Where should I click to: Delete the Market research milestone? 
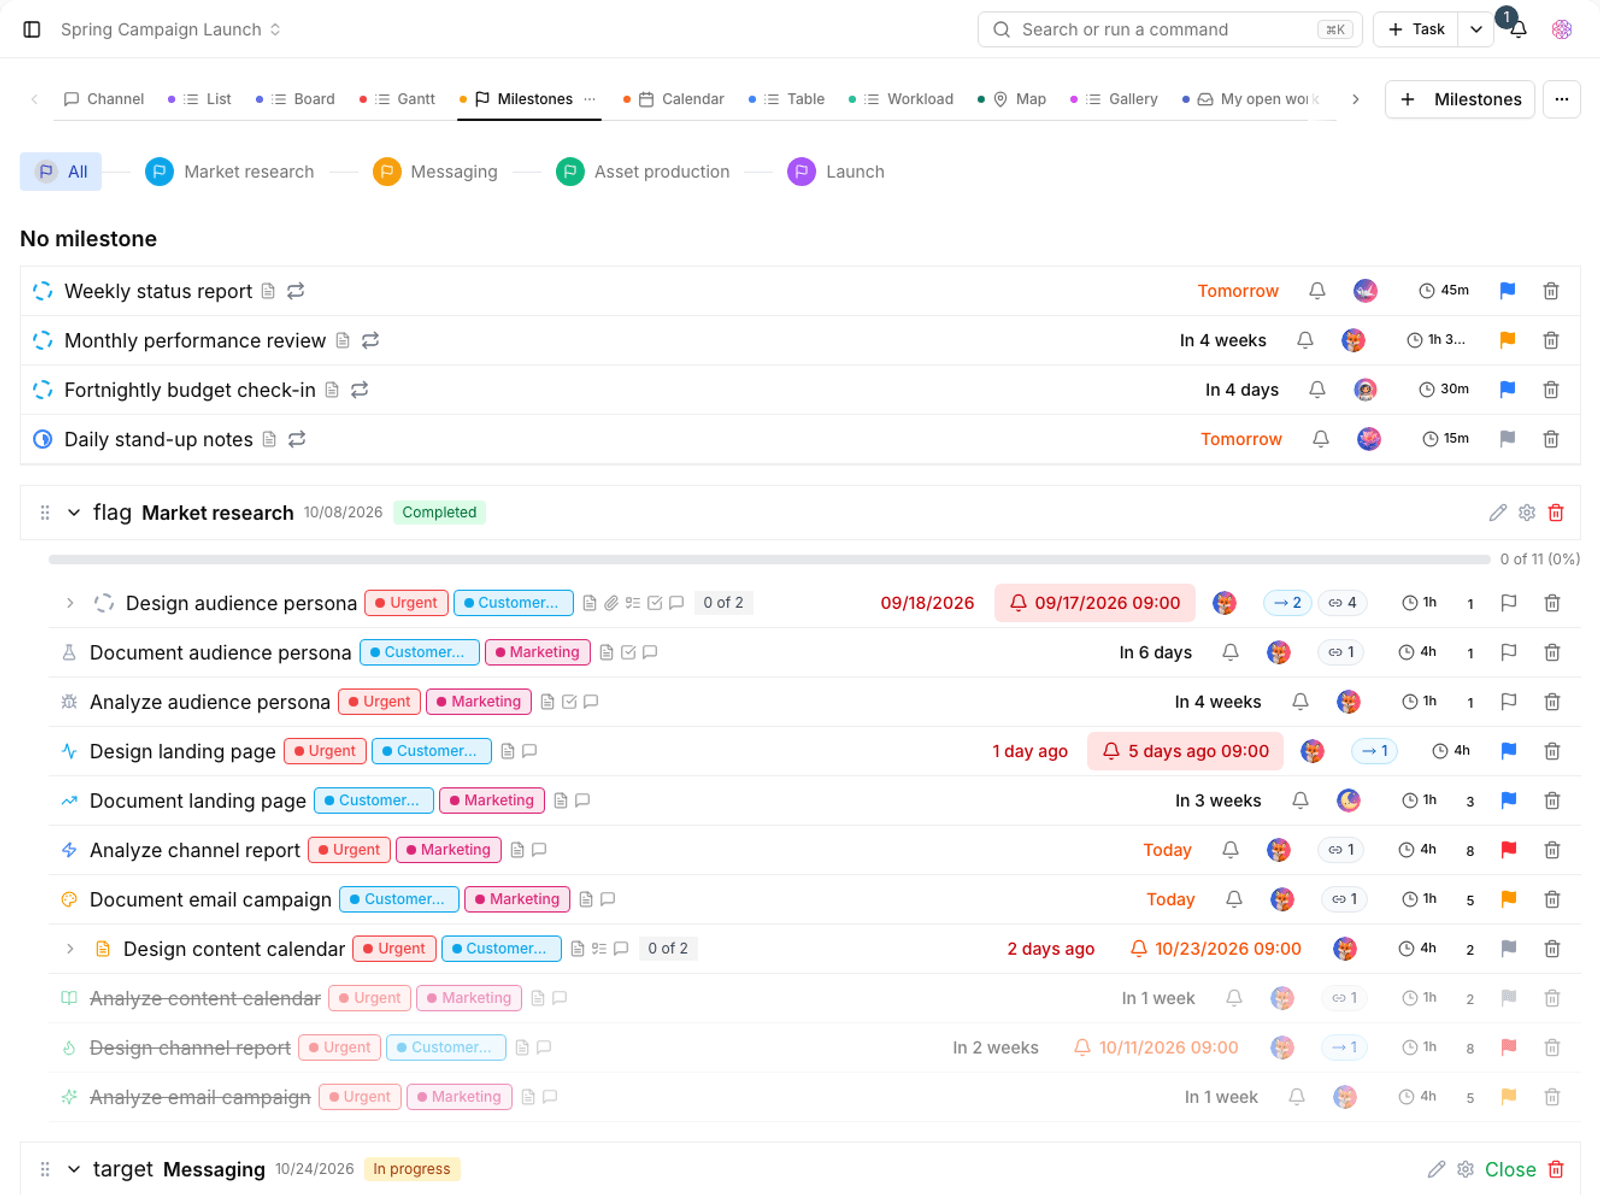[1556, 513]
